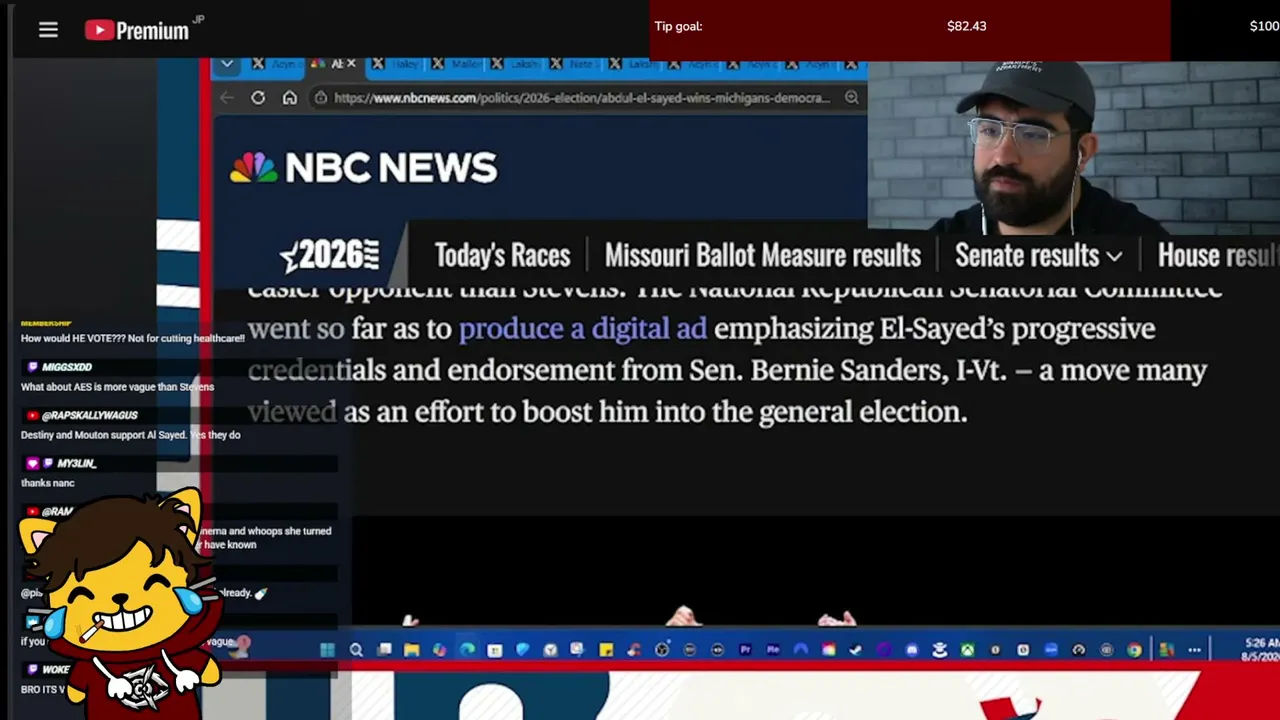Image resolution: width=1280 pixels, height=720 pixels.
Task: Open Adobe Media Encoder from taskbar
Action: click(x=773, y=650)
